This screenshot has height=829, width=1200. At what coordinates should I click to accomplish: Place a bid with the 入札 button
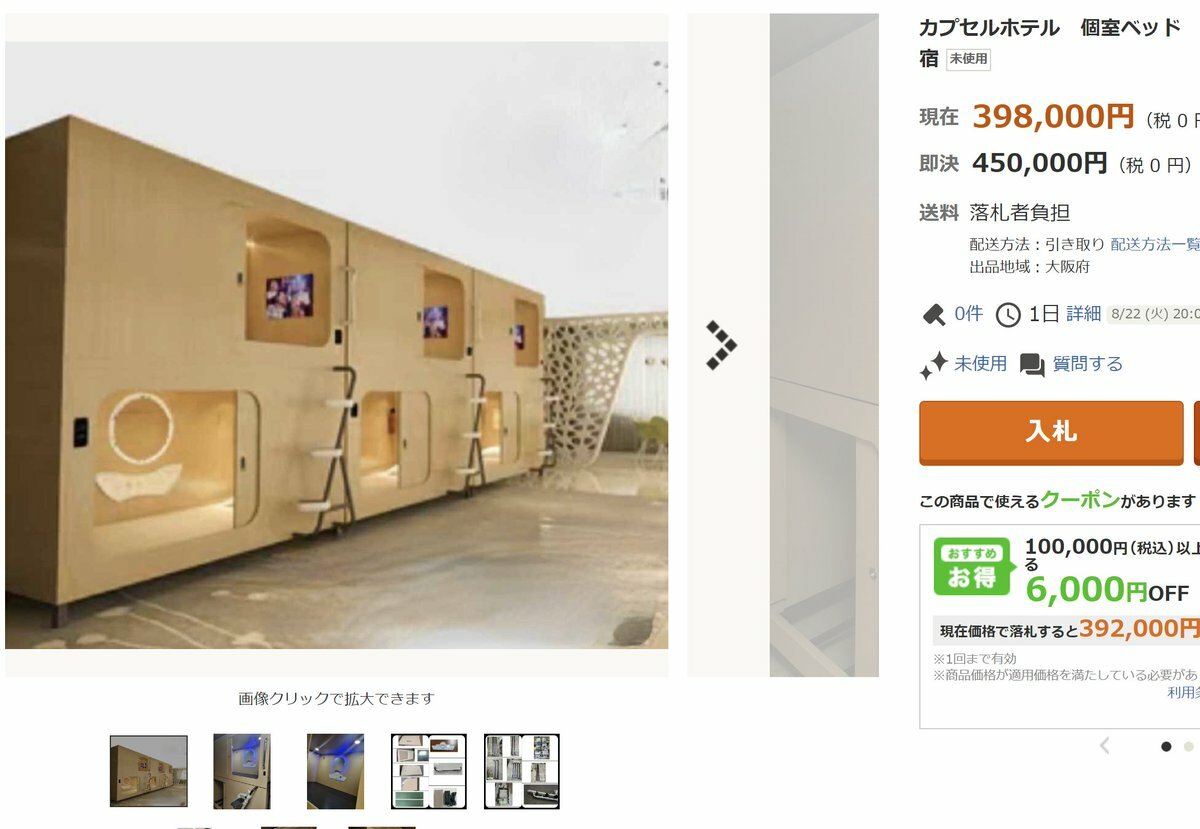pyautogui.click(x=1051, y=432)
